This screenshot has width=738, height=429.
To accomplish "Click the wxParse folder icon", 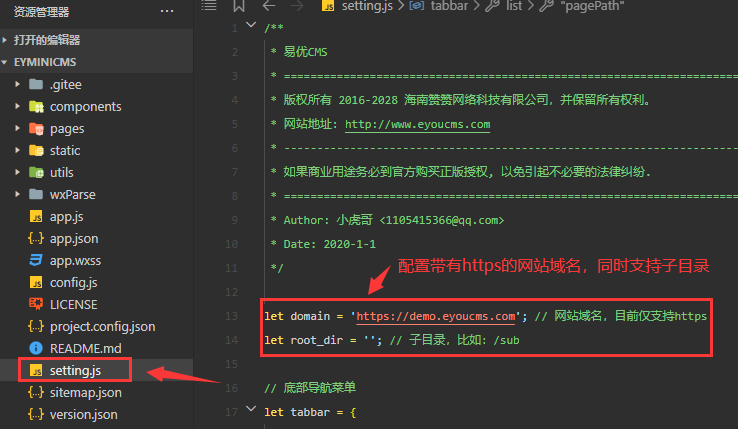I will (36, 194).
